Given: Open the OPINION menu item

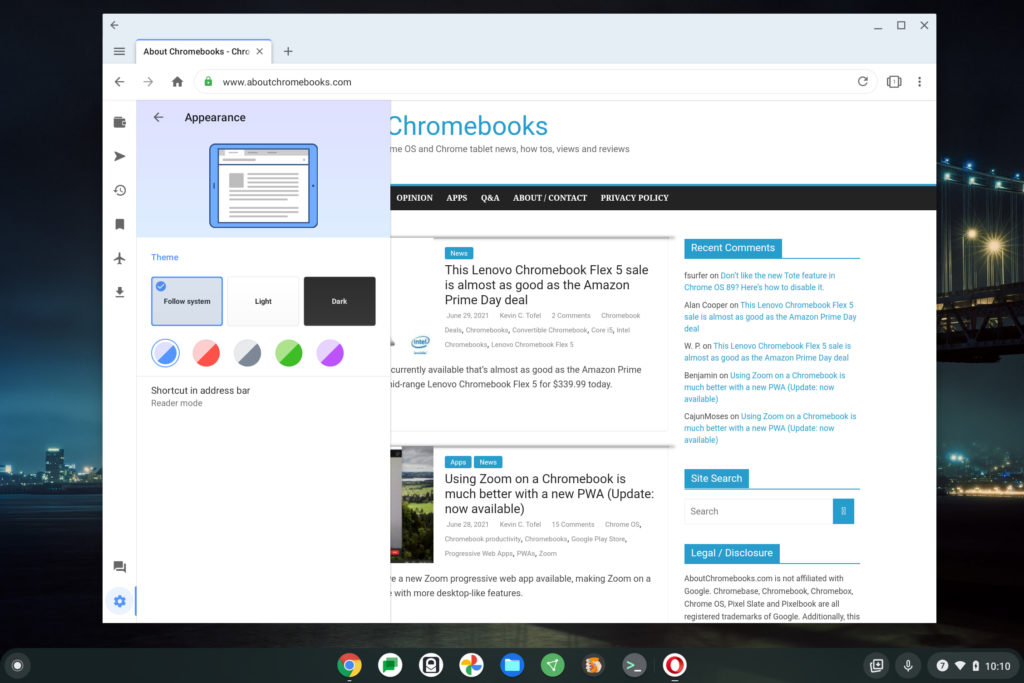Looking at the screenshot, I should [x=415, y=198].
